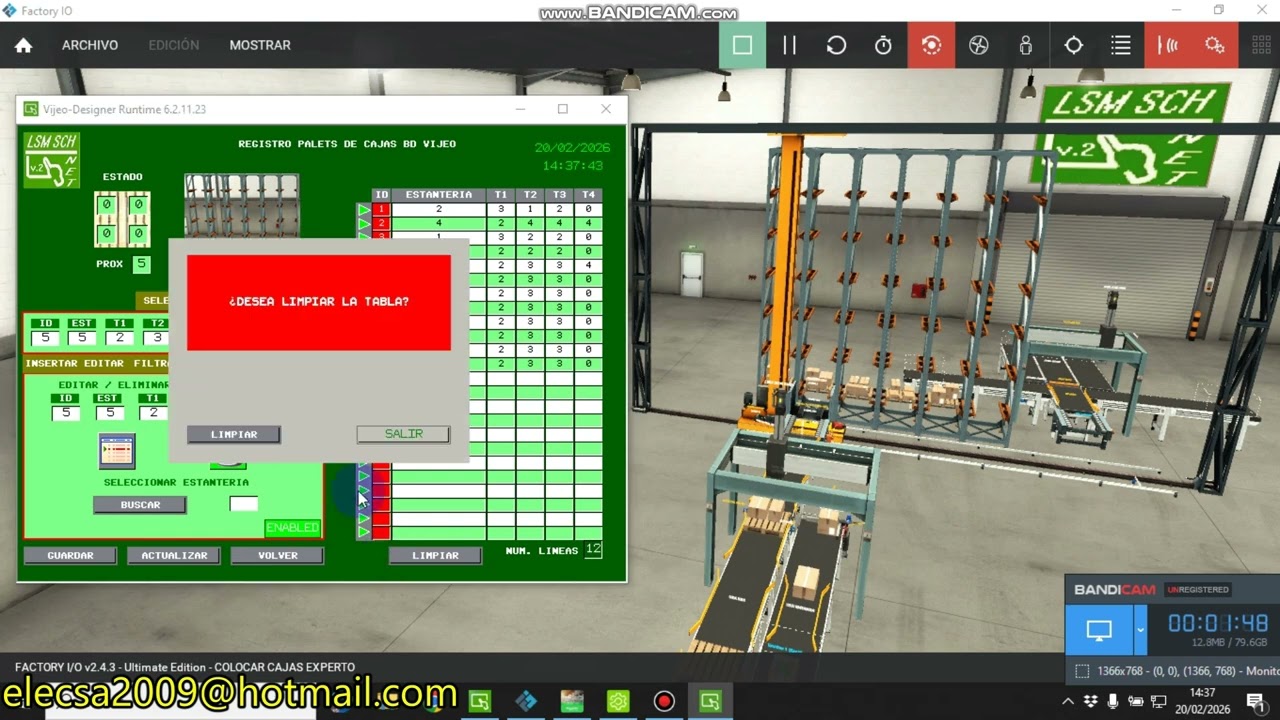Toggle the sensors display icon

[x=1167, y=45]
